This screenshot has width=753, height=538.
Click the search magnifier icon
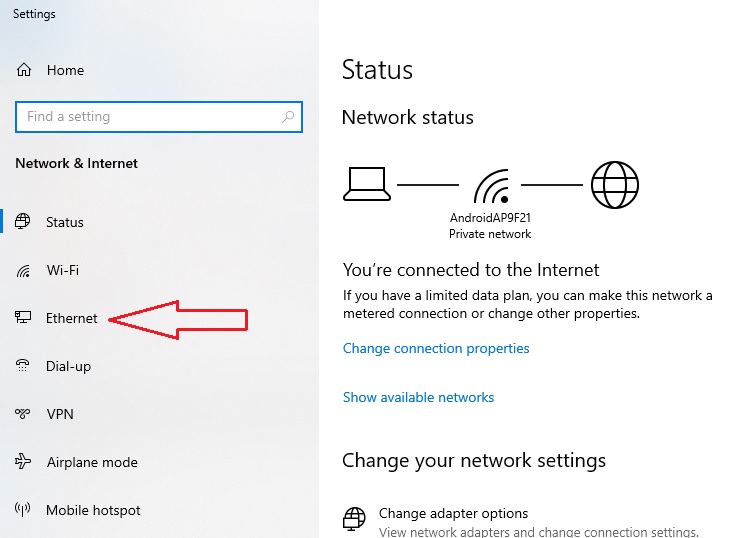[x=288, y=117]
